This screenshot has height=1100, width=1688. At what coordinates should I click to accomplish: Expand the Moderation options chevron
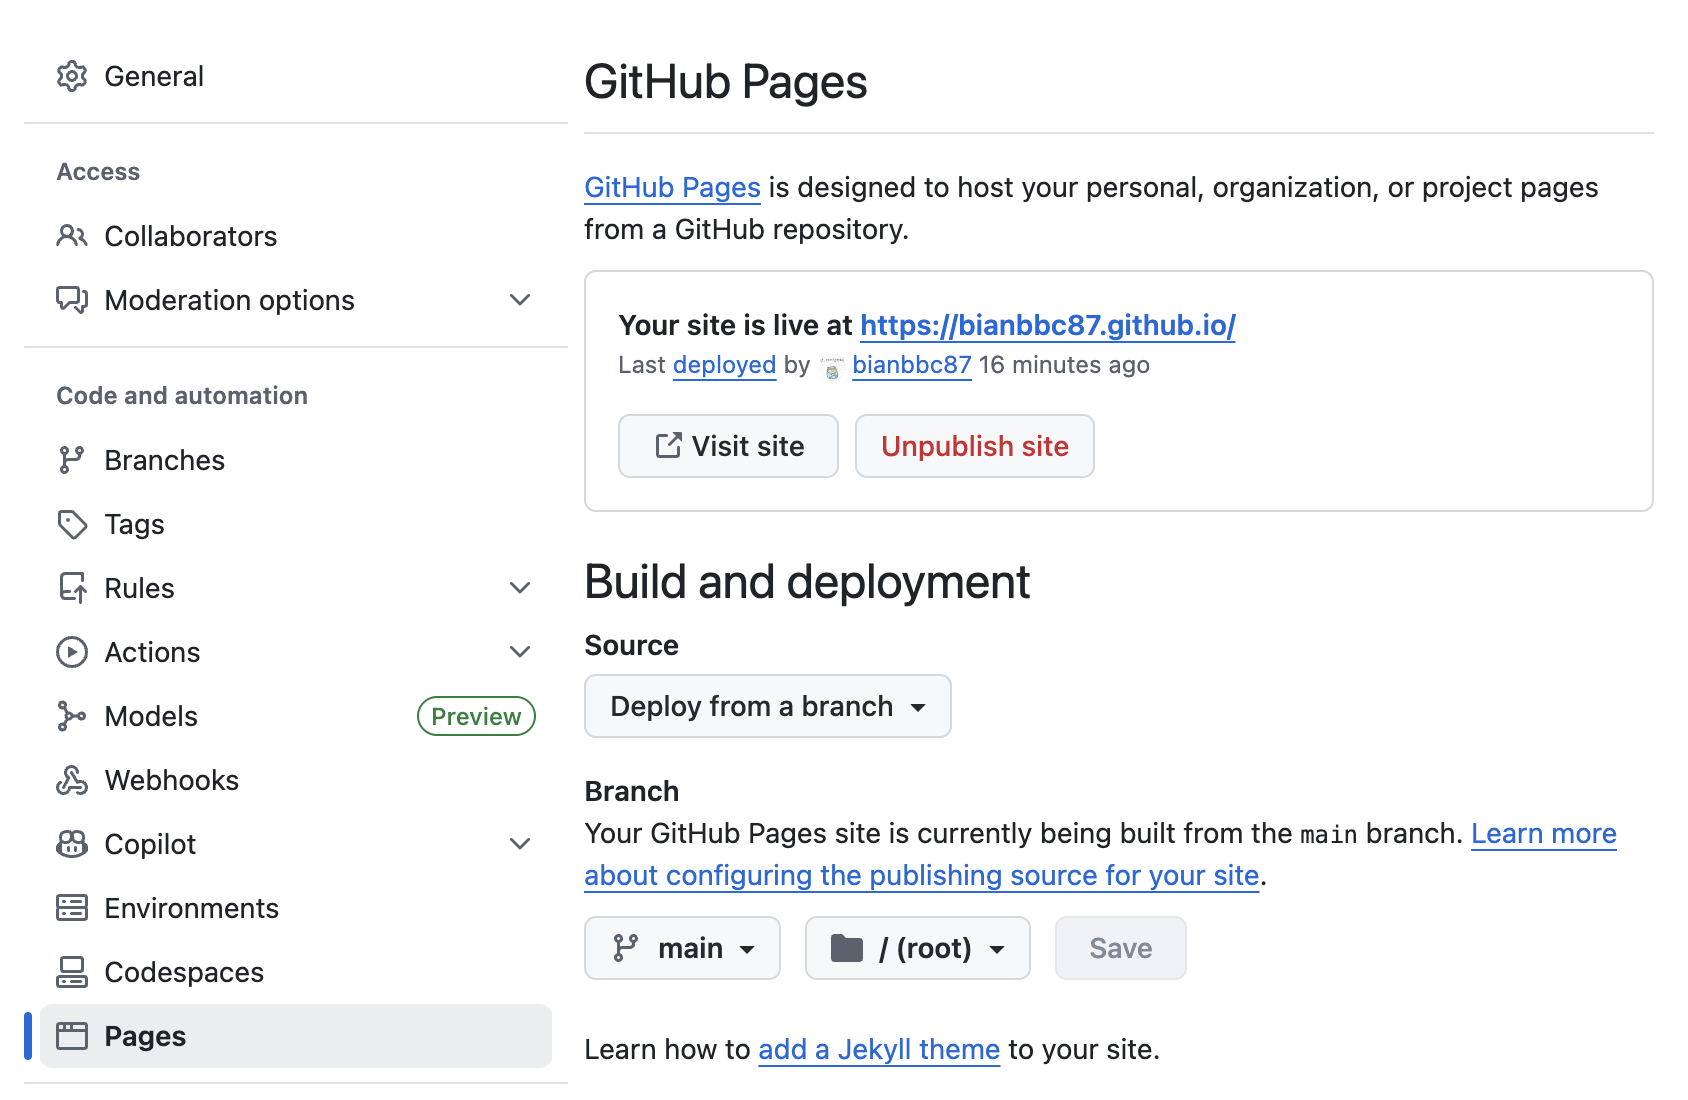(x=520, y=300)
